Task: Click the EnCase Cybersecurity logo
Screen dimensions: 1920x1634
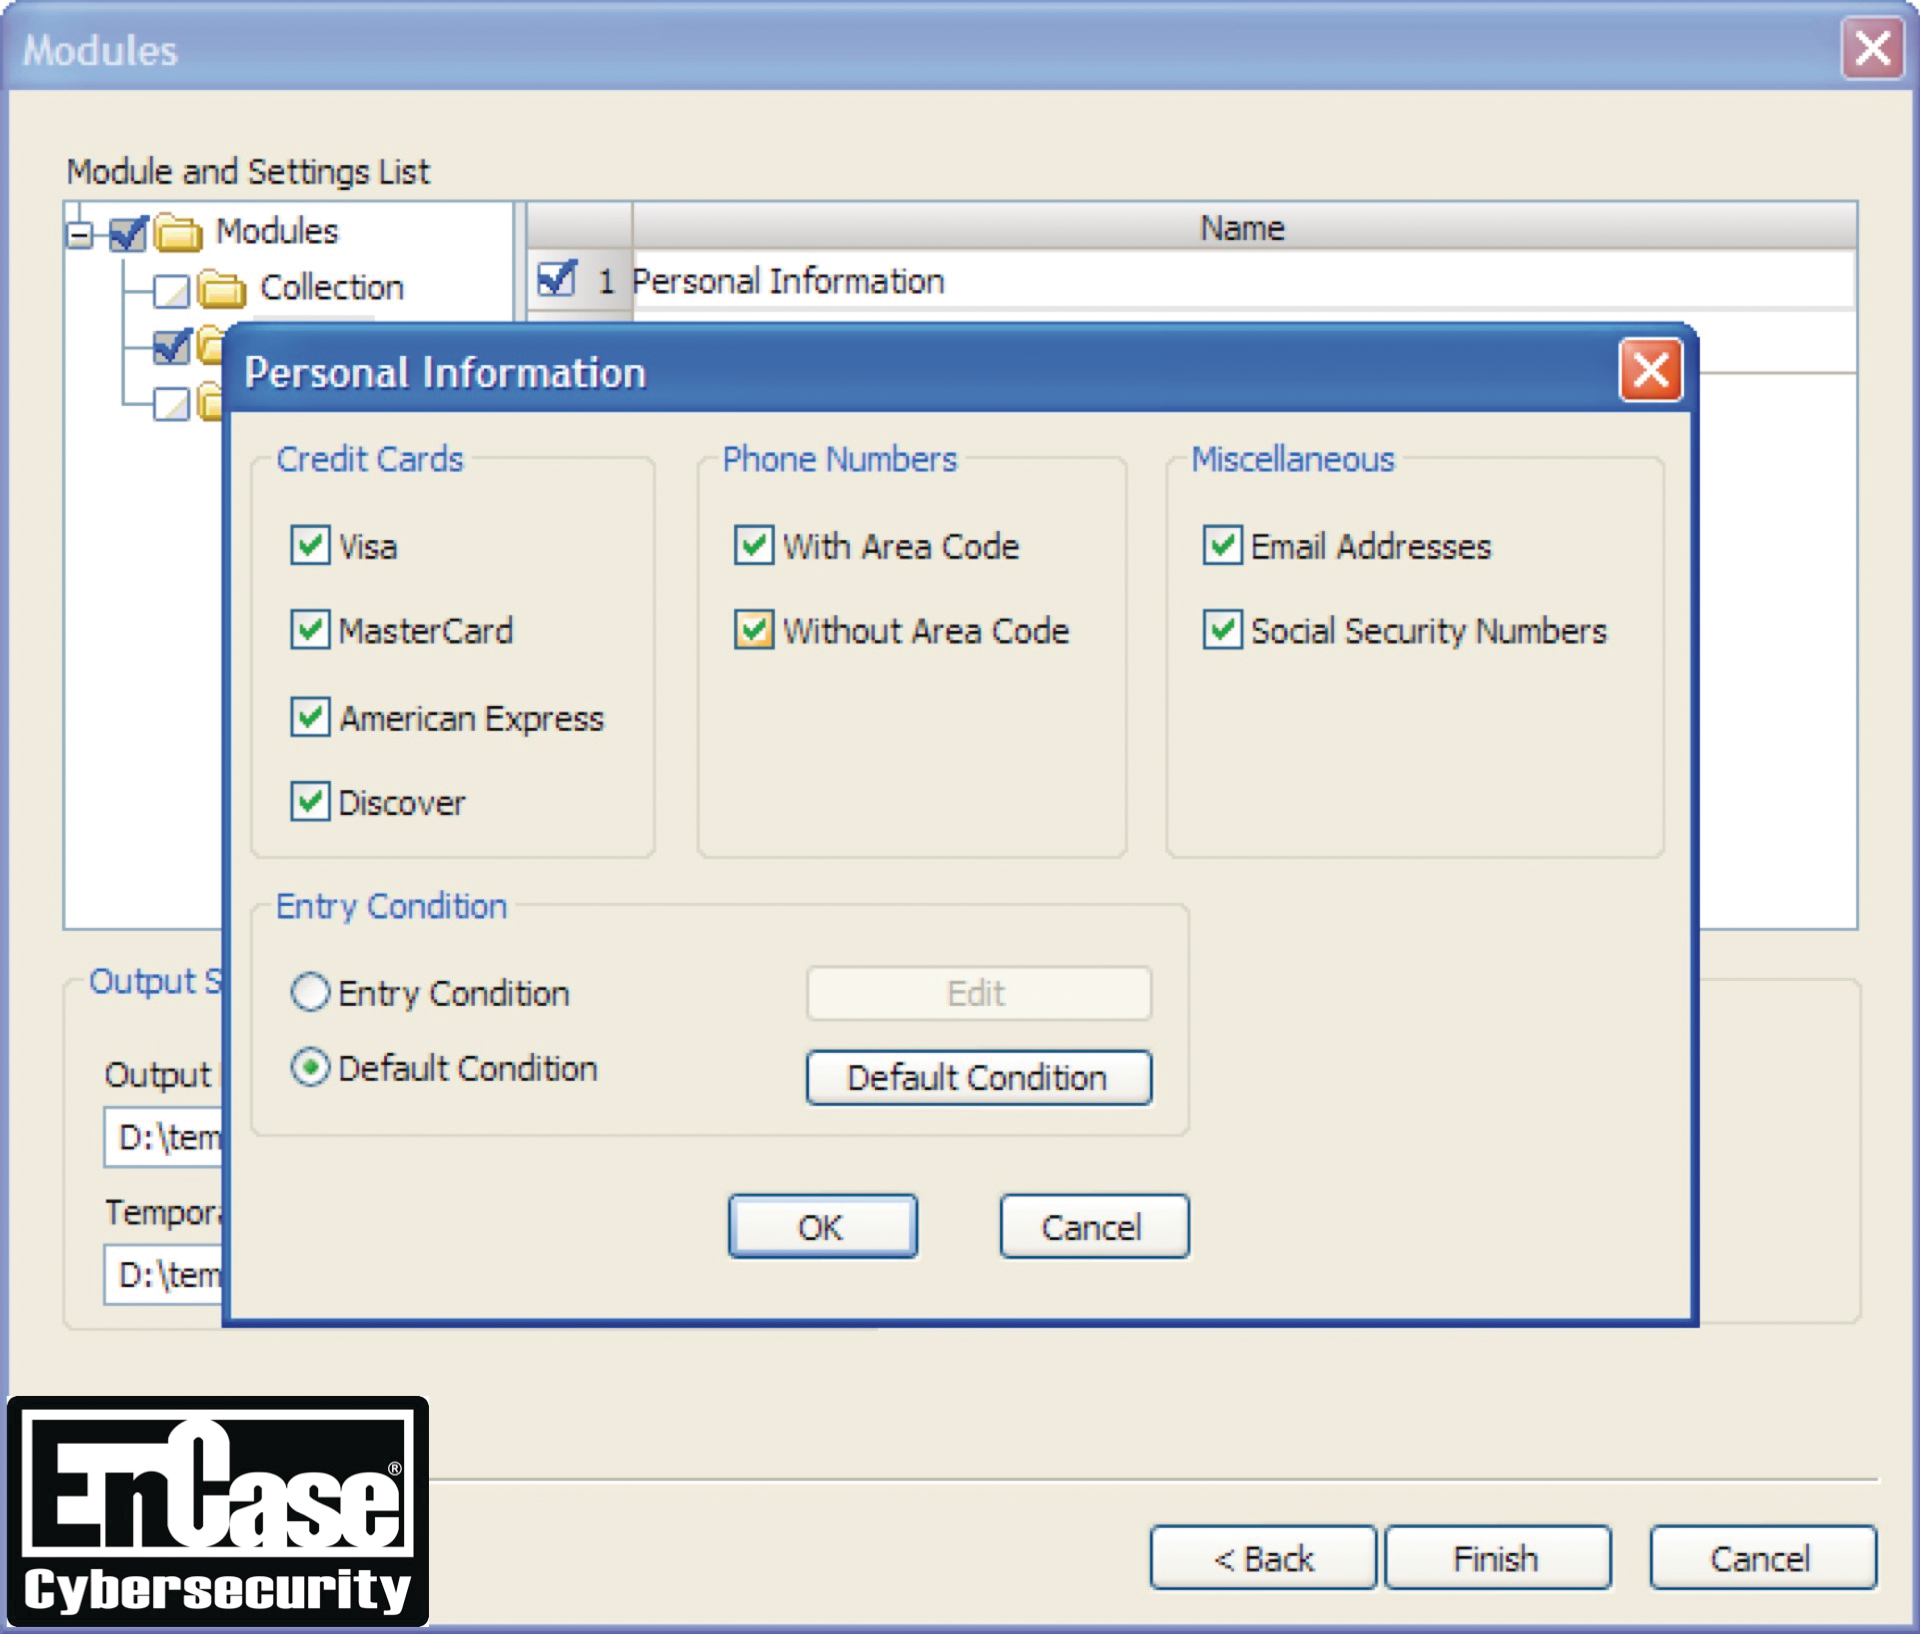Action: 218,1511
